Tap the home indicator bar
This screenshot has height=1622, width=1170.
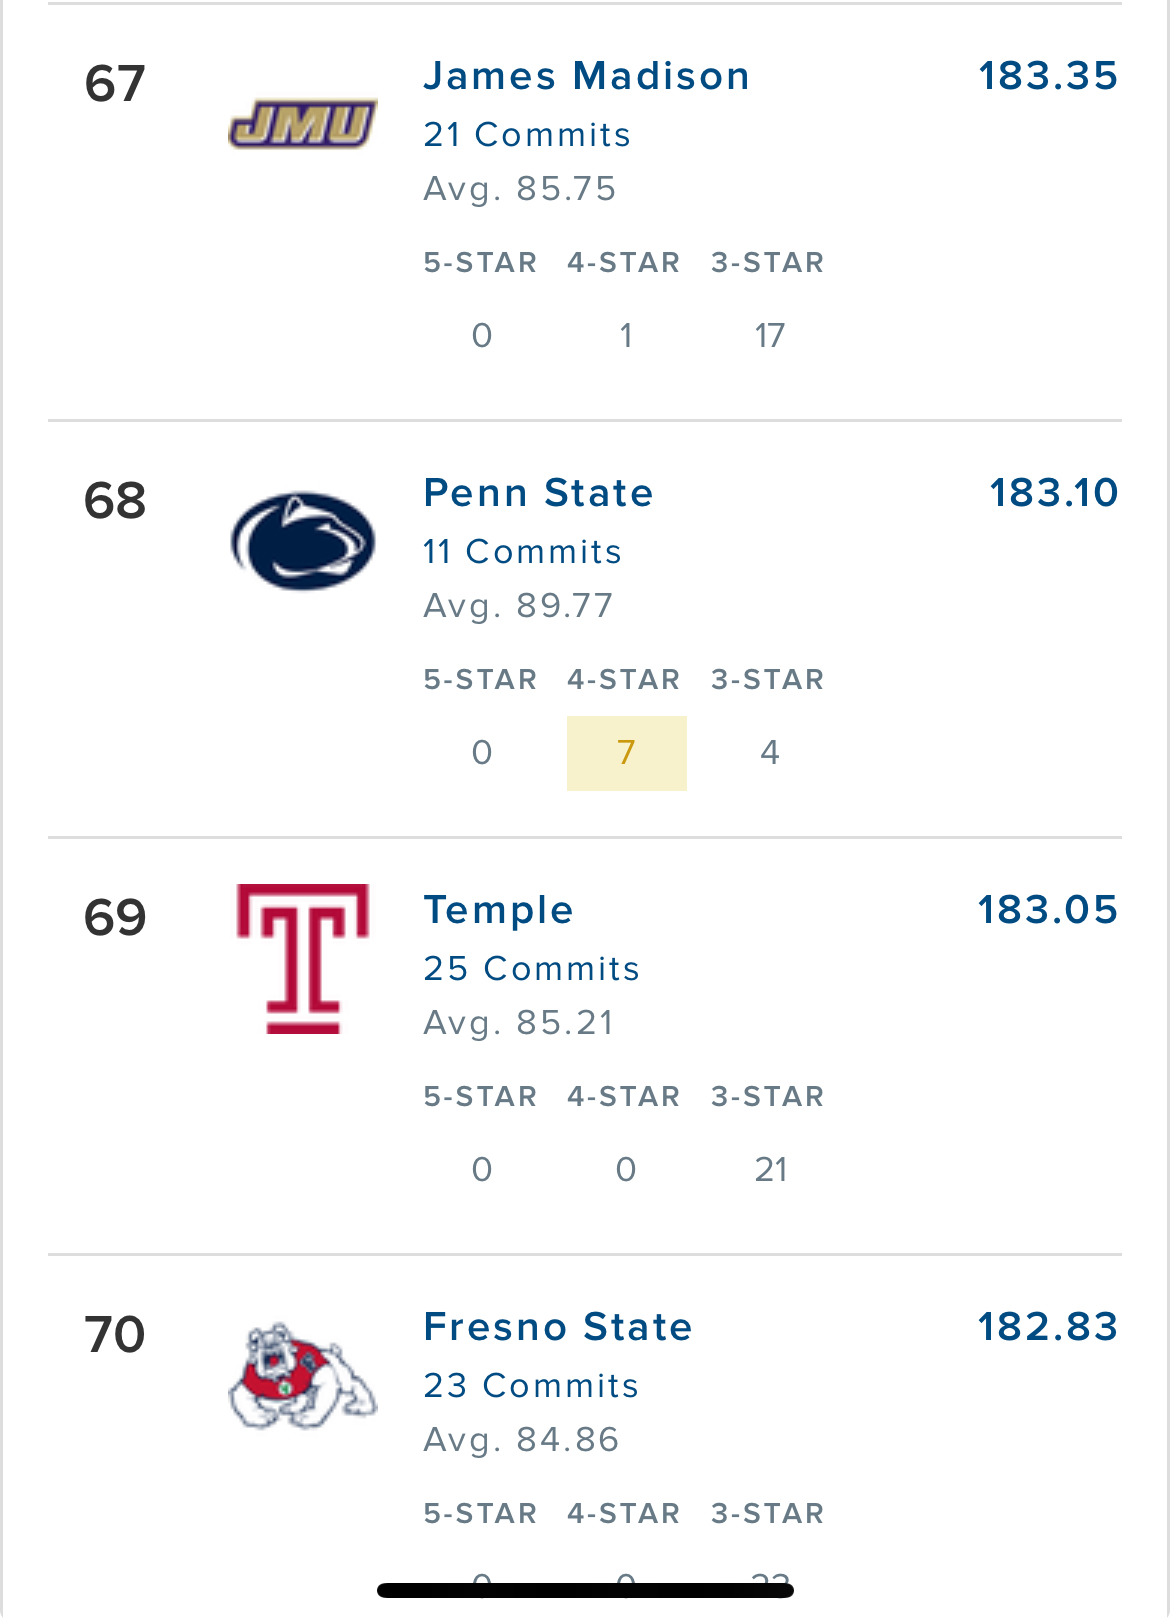585,1590
